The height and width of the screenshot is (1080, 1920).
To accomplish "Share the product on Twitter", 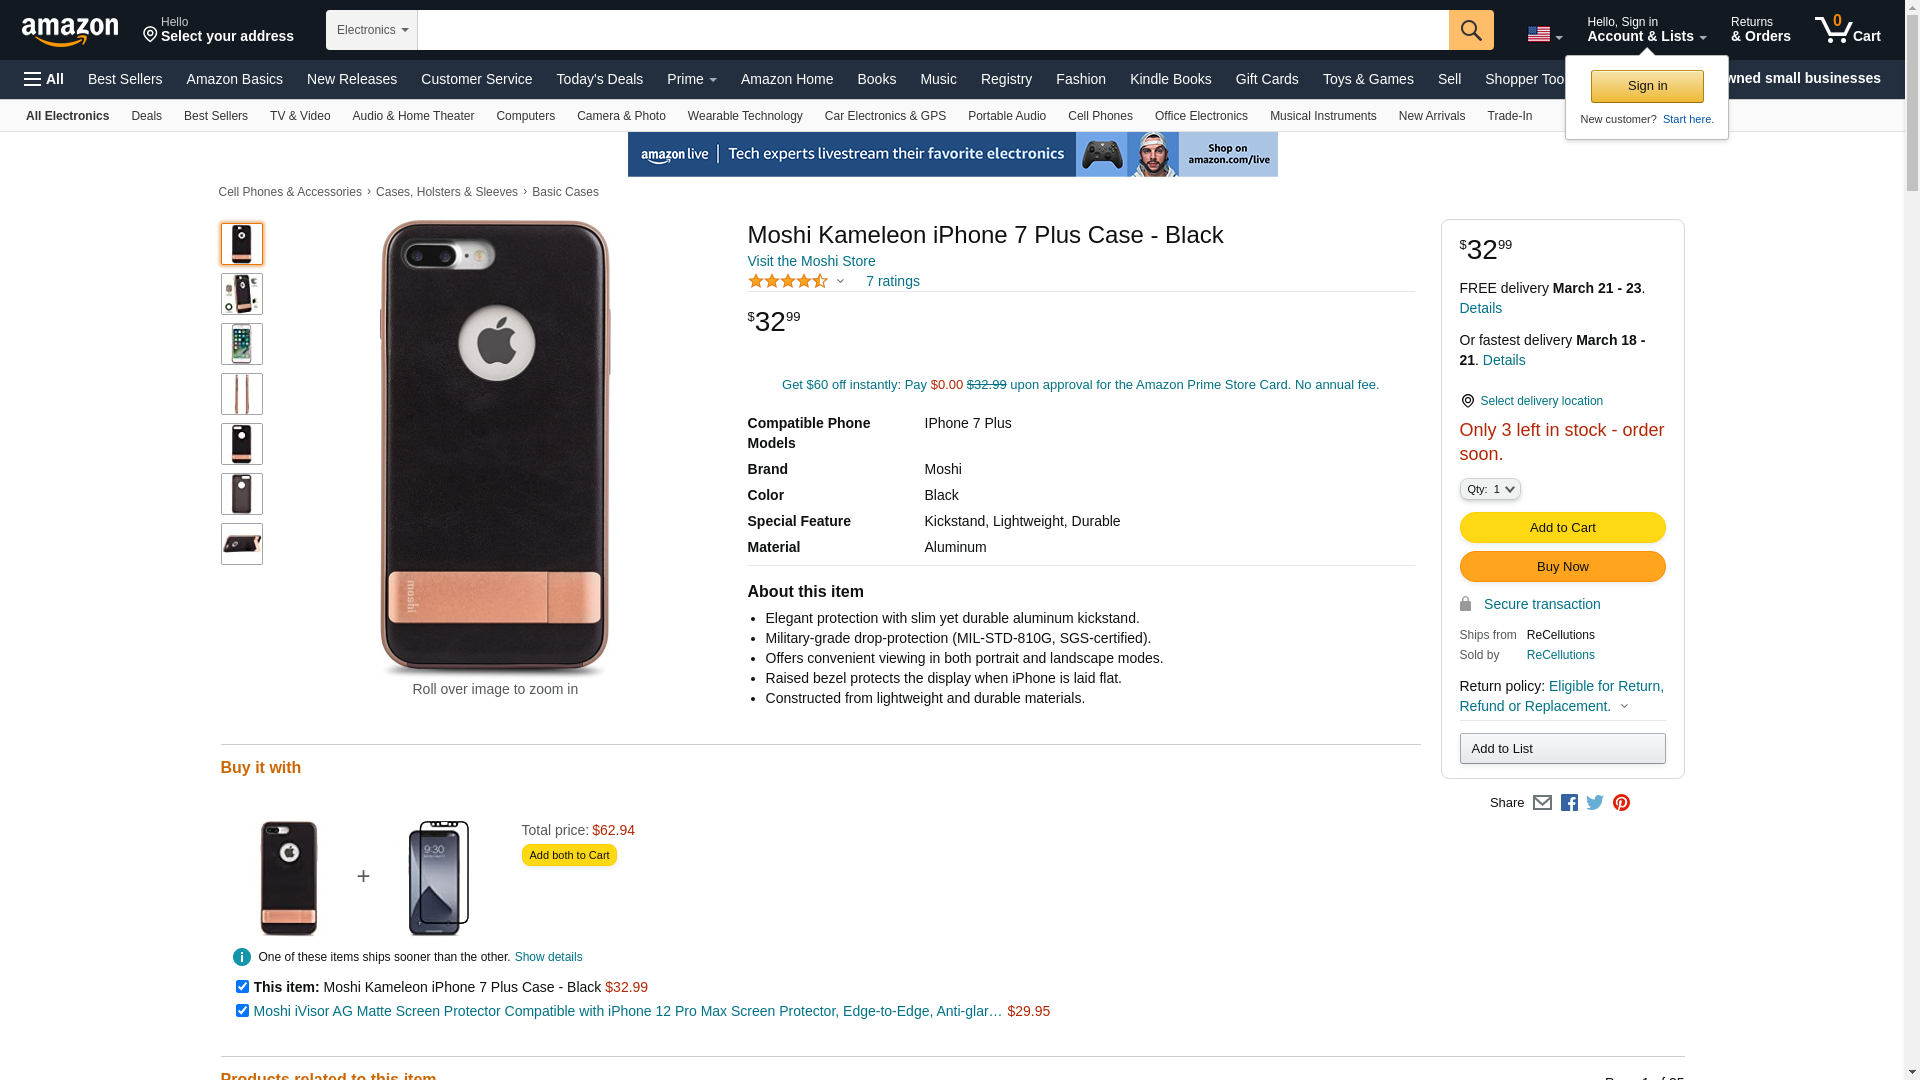I will pyautogui.click(x=1595, y=802).
